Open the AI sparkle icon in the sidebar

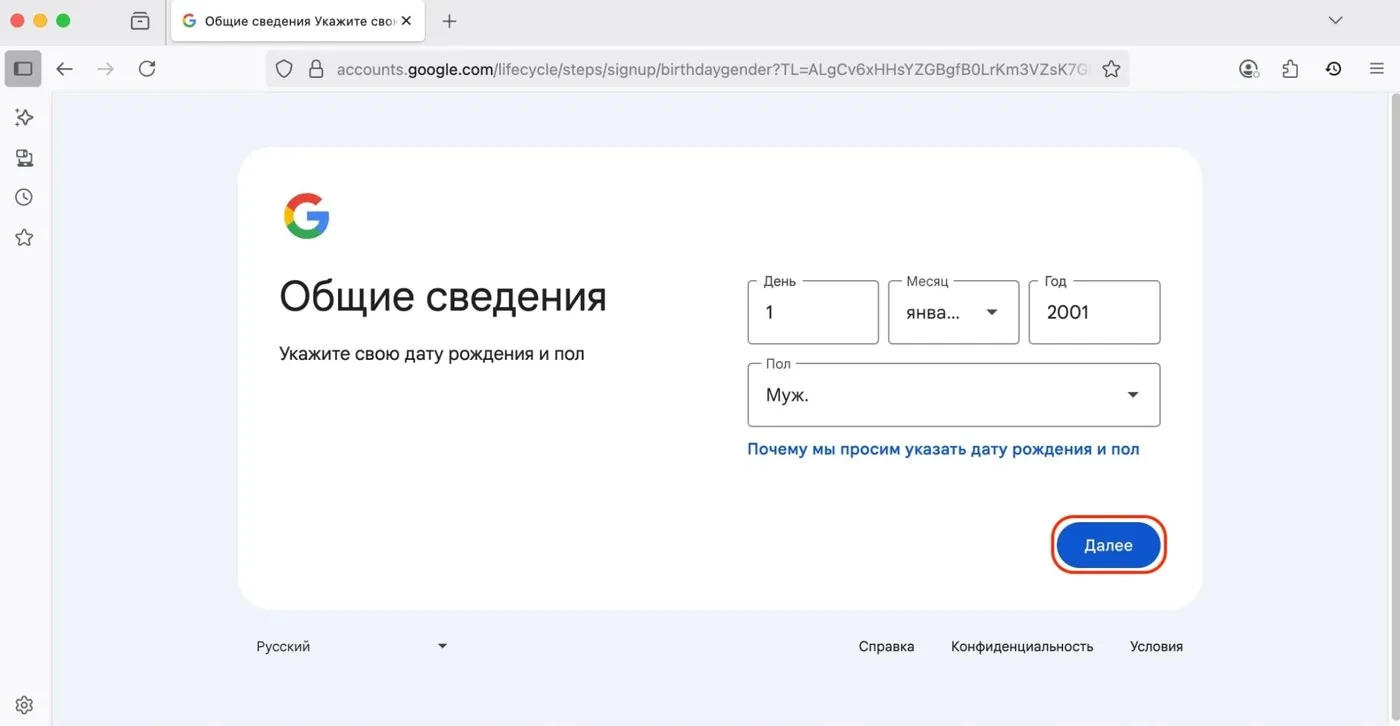pos(24,117)
